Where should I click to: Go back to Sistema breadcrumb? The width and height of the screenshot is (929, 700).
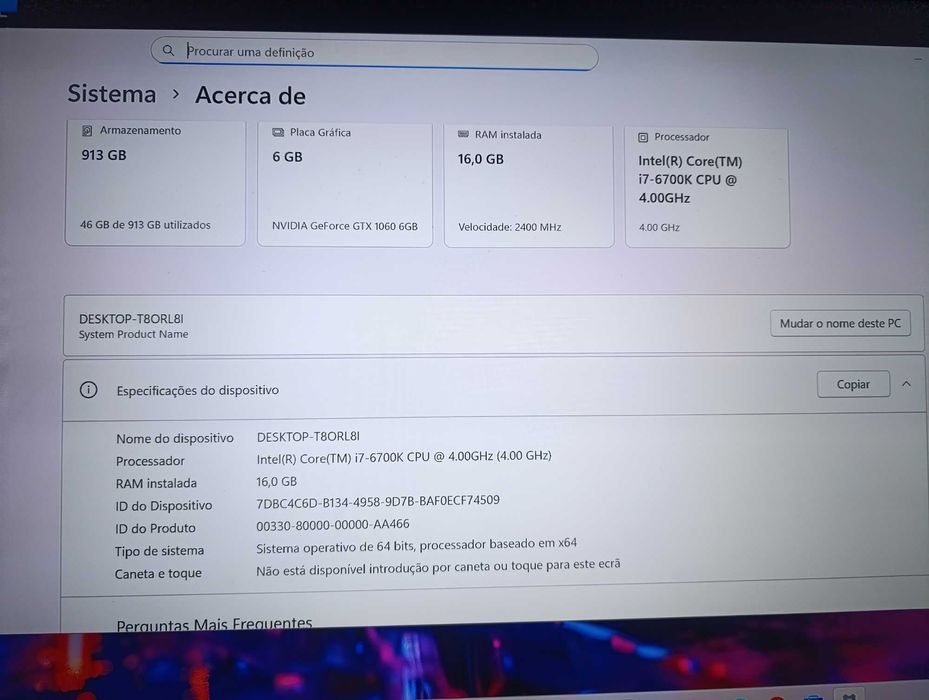tap(111, 94)
